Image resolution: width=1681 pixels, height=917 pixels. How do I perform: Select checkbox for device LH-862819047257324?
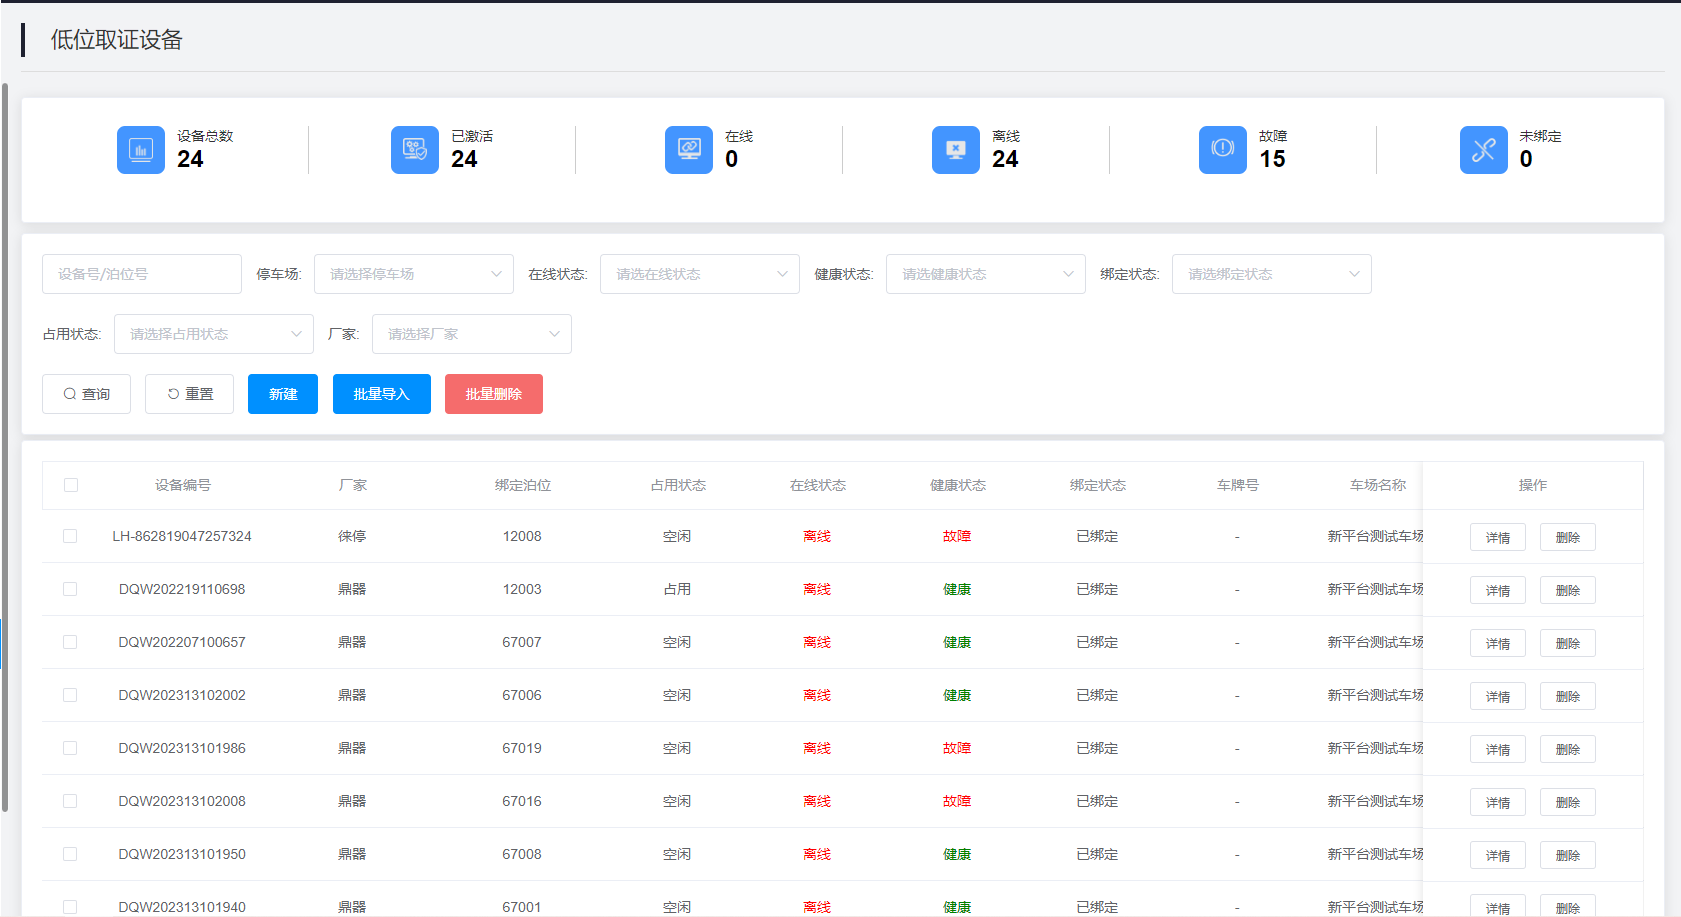click(71, 536)
